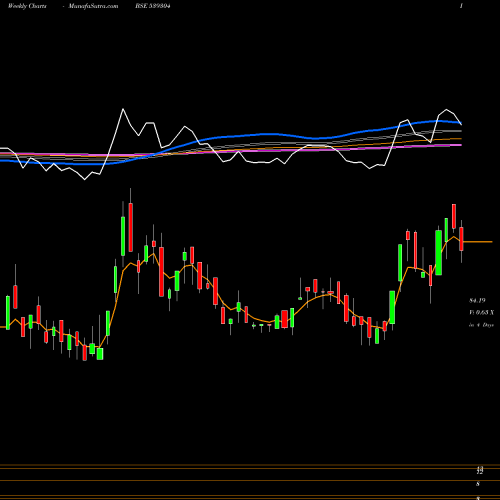Click the largest green candle near right side
Screen dimensions: 500x500
[439, 252]
